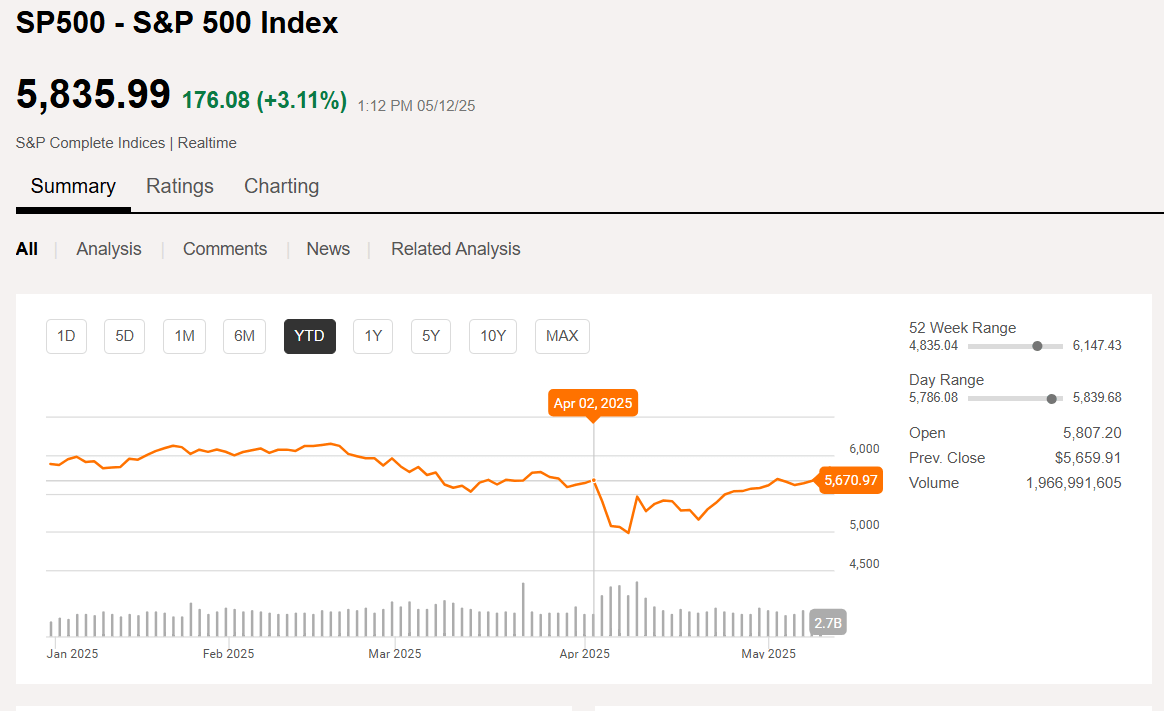Switch to the 1M chart view
1164x711 pixels.
pos(184,336)
